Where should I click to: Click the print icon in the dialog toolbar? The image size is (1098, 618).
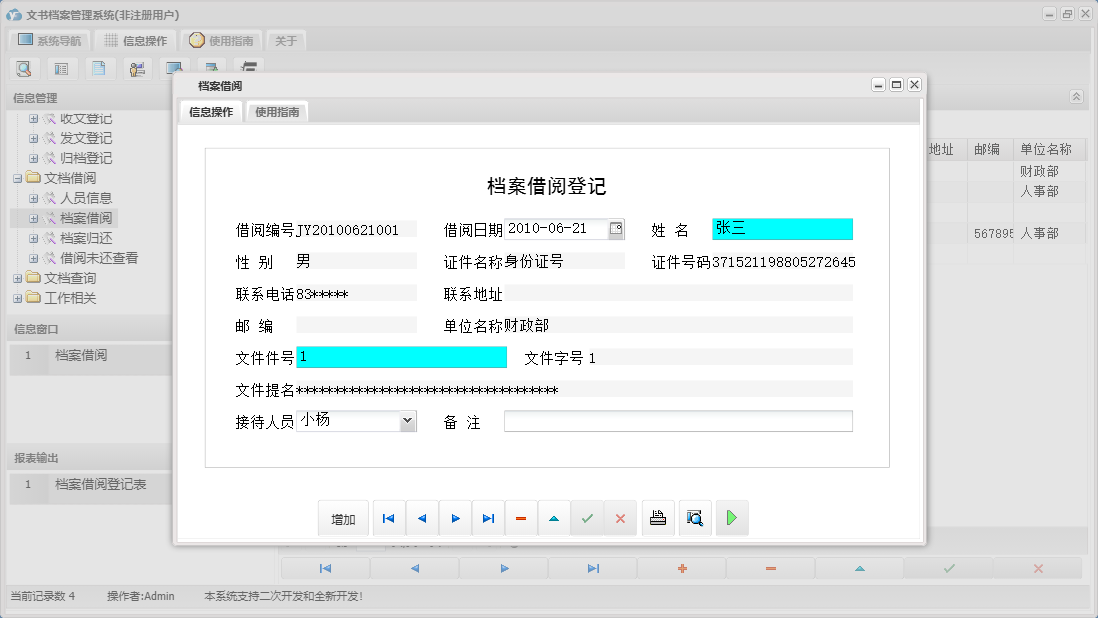[x=657, y=518]
